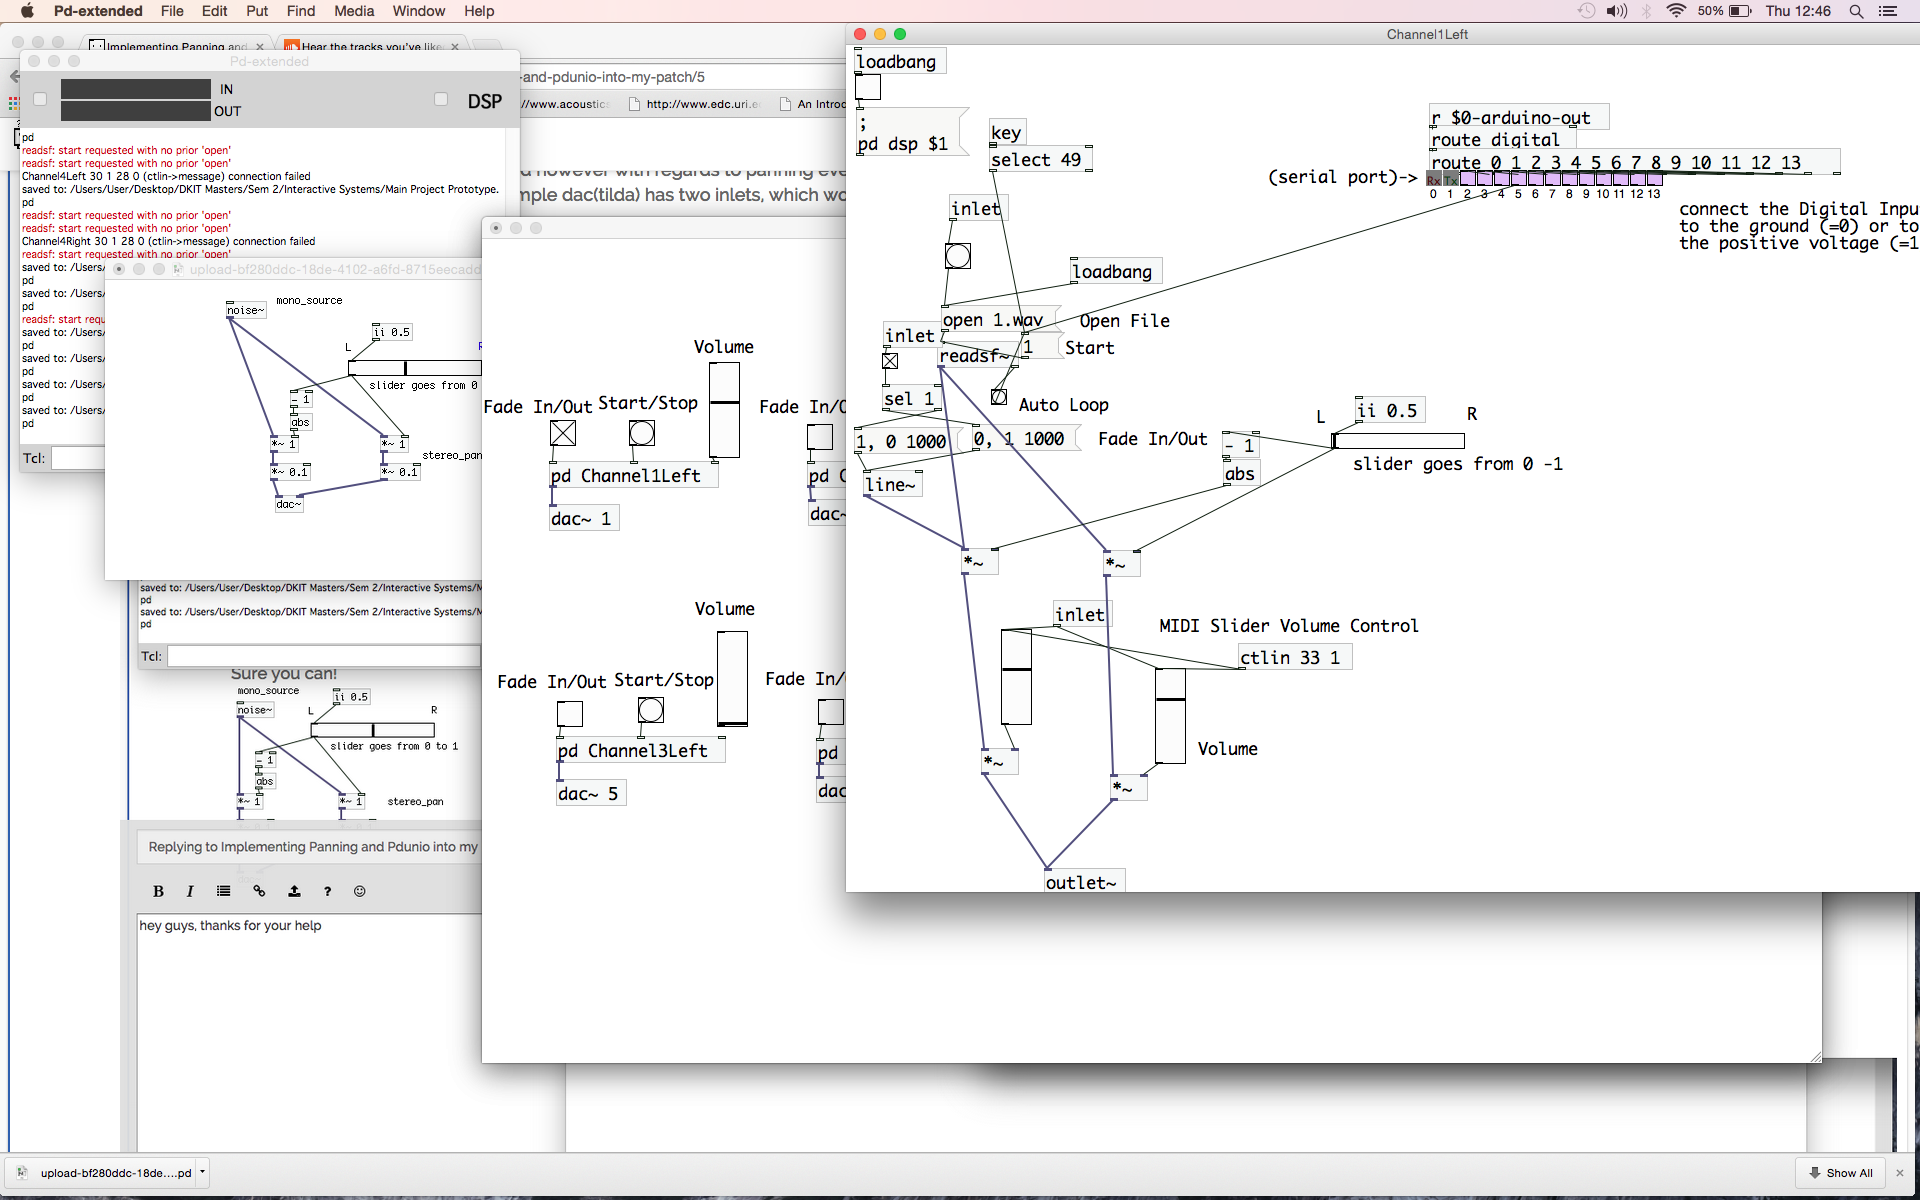Toggle the DSP checkbox in Pd window
Screen dimensions: 1920x1200
tap(441, 99)
